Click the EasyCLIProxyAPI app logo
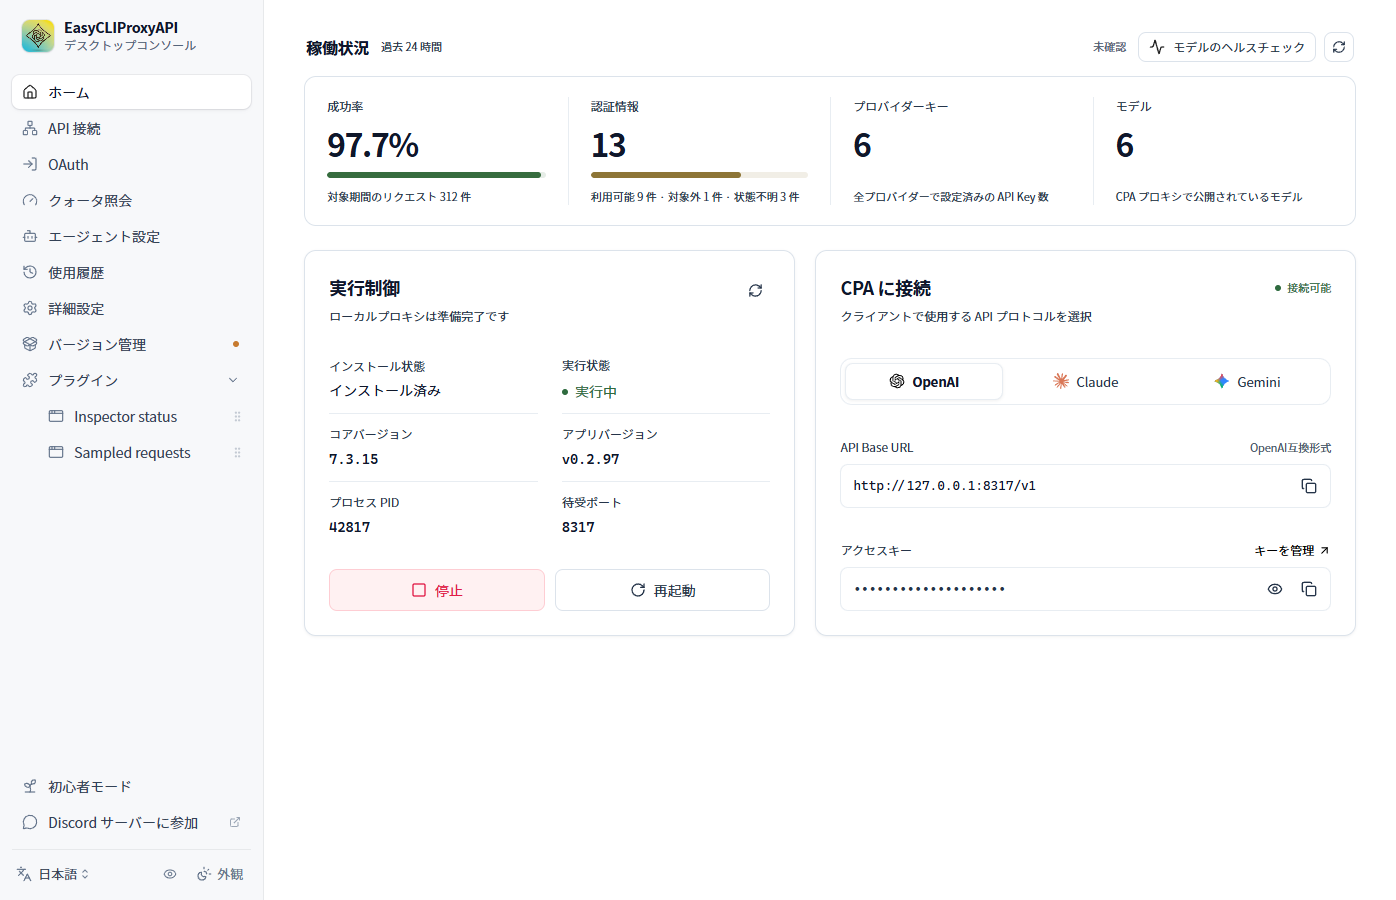Screen dimensions: 1396x900 38,36
